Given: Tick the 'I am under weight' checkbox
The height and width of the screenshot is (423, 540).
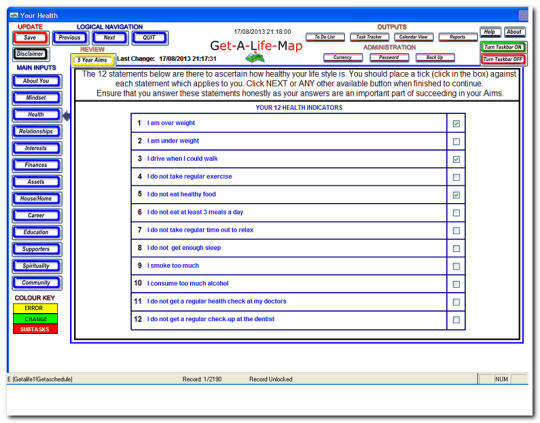Looking at the screenshot, I should [456, 141].
